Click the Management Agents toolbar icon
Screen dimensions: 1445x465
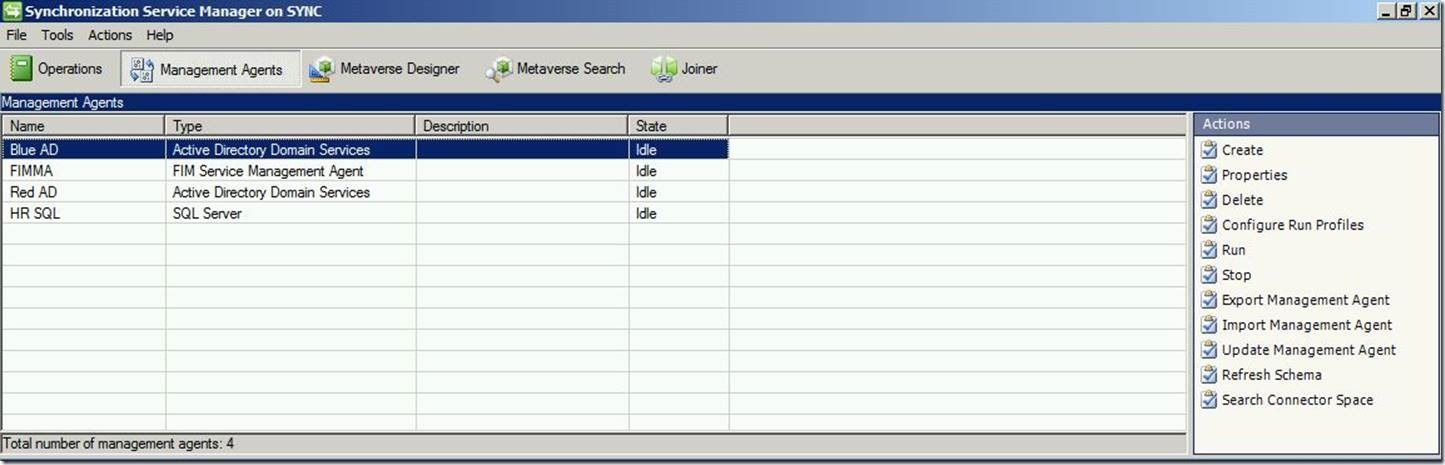[x=142, y=70]
